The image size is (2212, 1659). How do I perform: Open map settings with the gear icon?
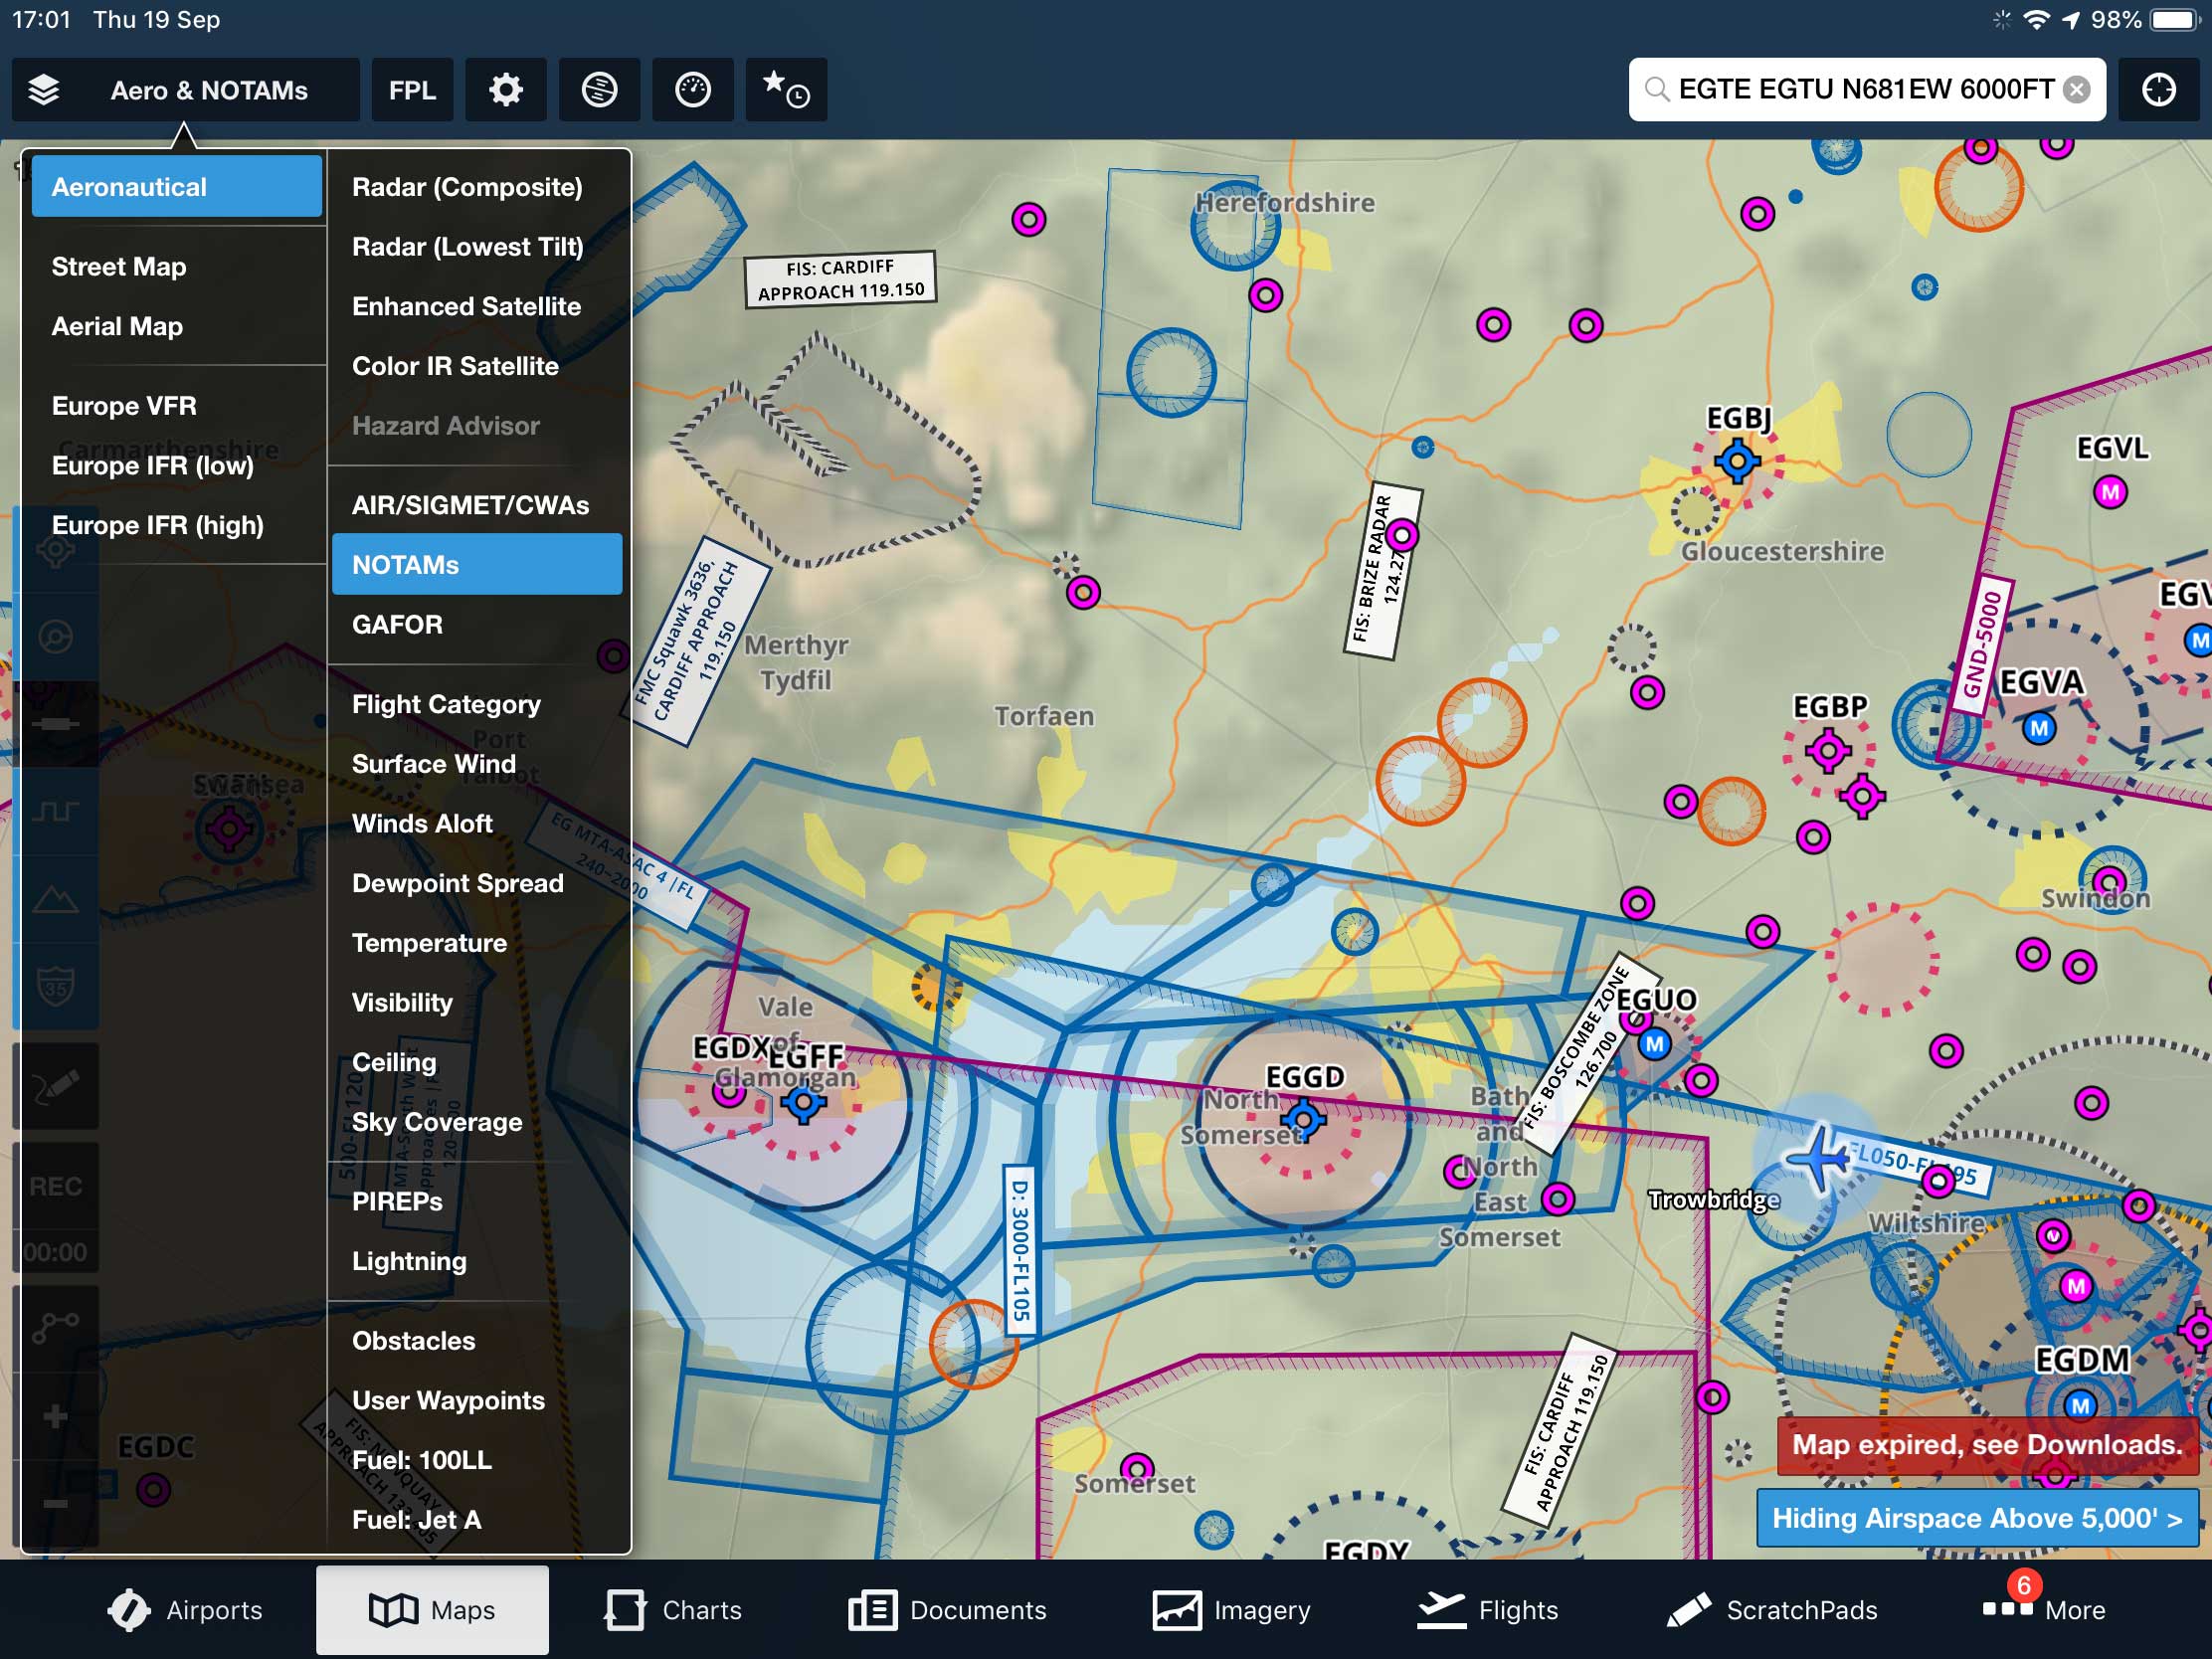[505, 89]
